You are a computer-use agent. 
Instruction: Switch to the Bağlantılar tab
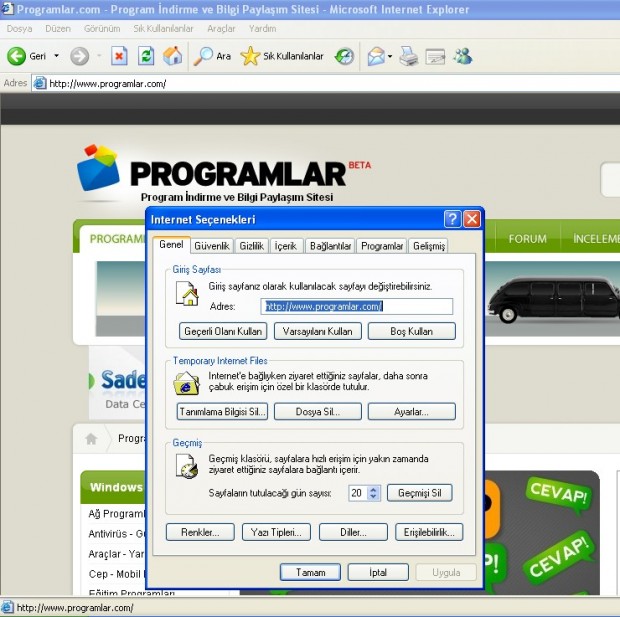pos(330,246)
